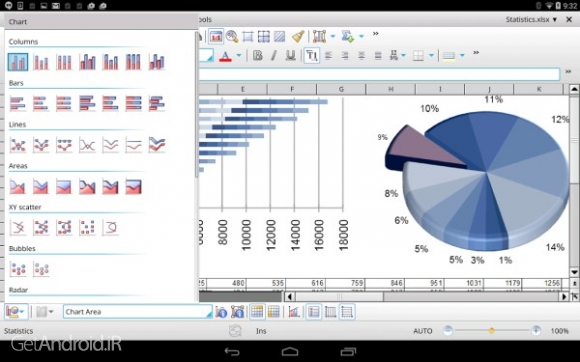Click the AutoSum sigma icon
Screen dimensions: 580x362
coord(347,36)
